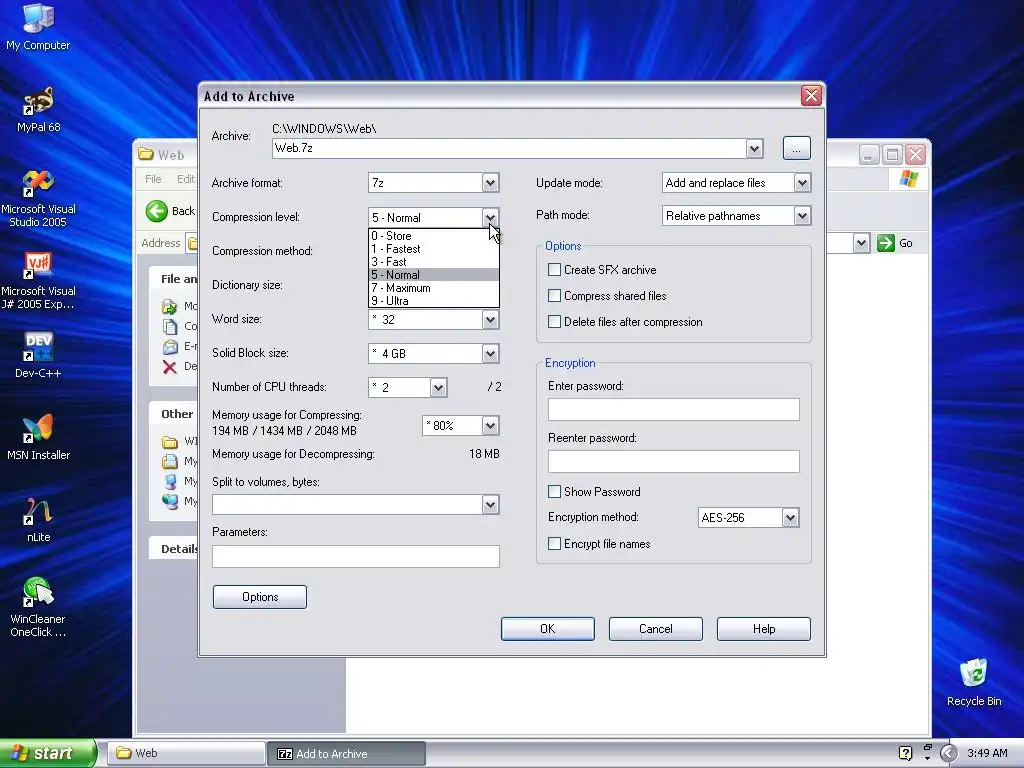
Task: Open the File menu in Web window
Action: [x=153, y=179]
